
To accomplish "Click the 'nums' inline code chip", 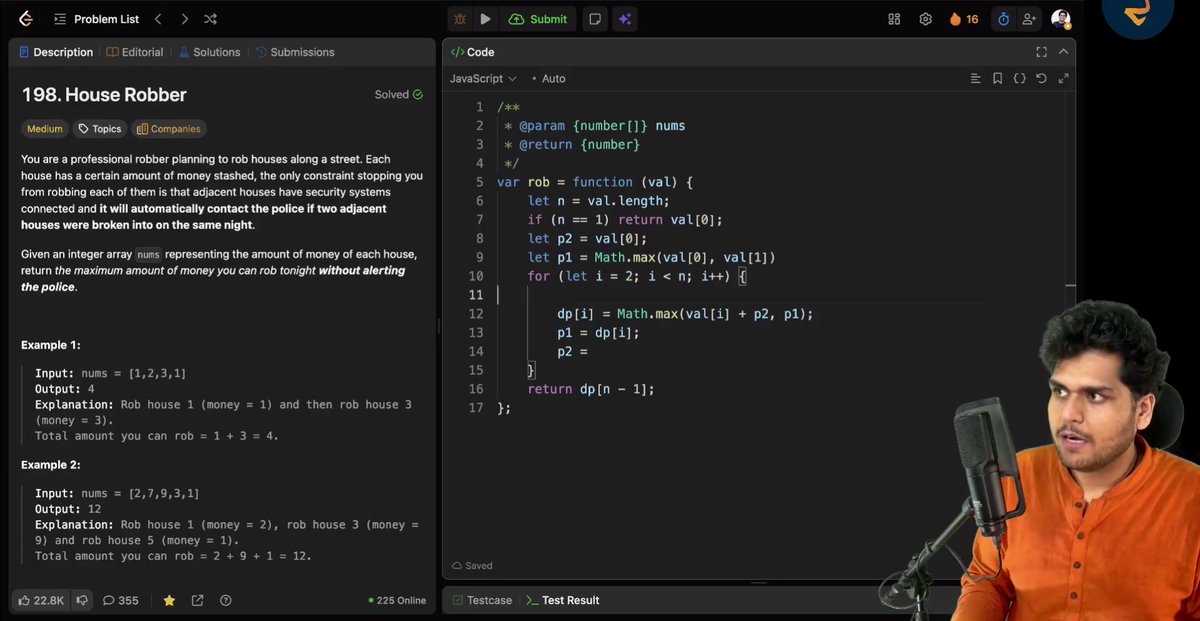I will pos(148,255).
